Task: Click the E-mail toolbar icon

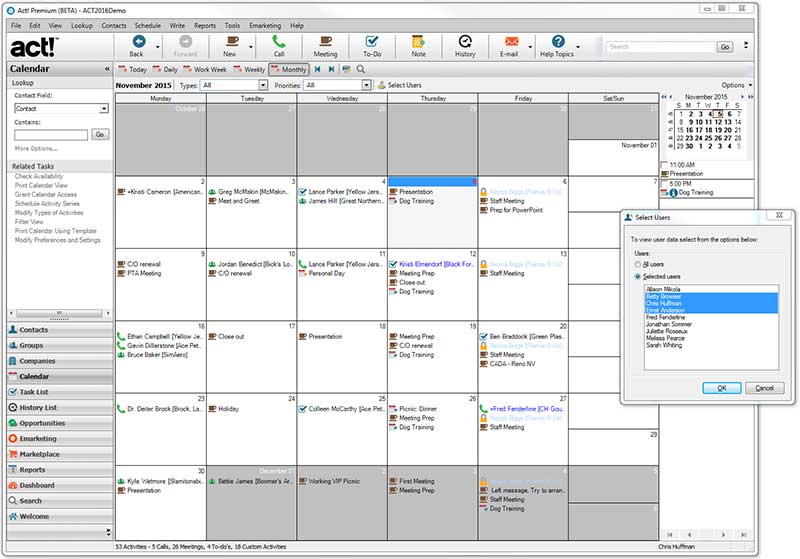Action: point(511,41)
